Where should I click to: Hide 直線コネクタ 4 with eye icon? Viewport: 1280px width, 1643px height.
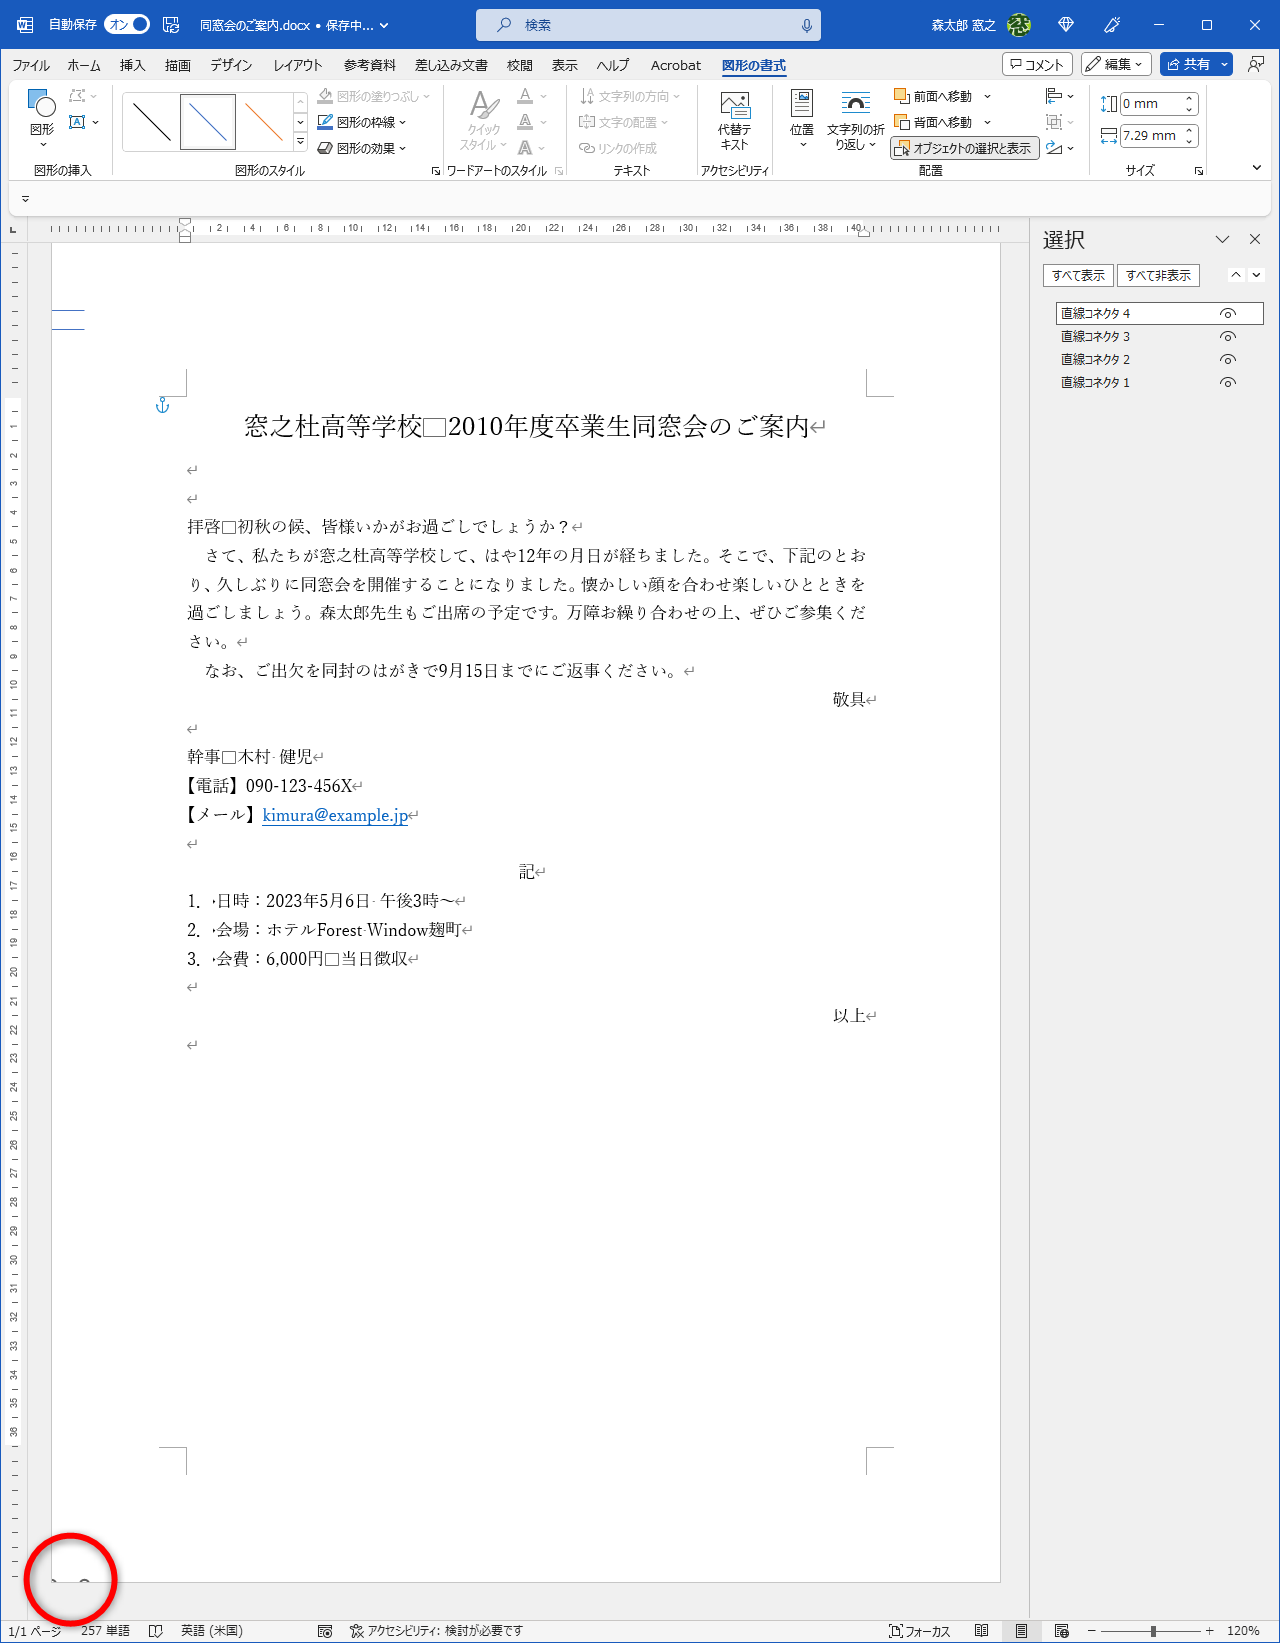click(1228, 314)
